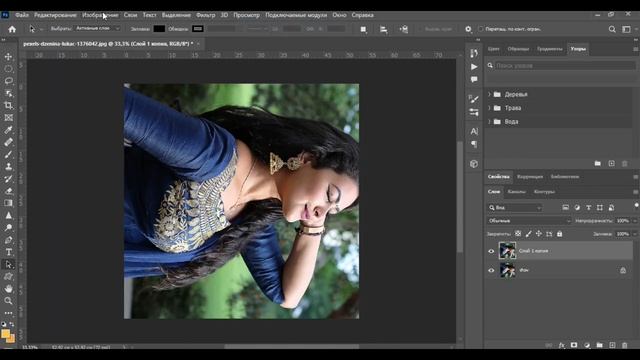Expand the Вода pattern folder
Image resolution: width=640 pixels, height=360 pixels.
click(489, 122)
